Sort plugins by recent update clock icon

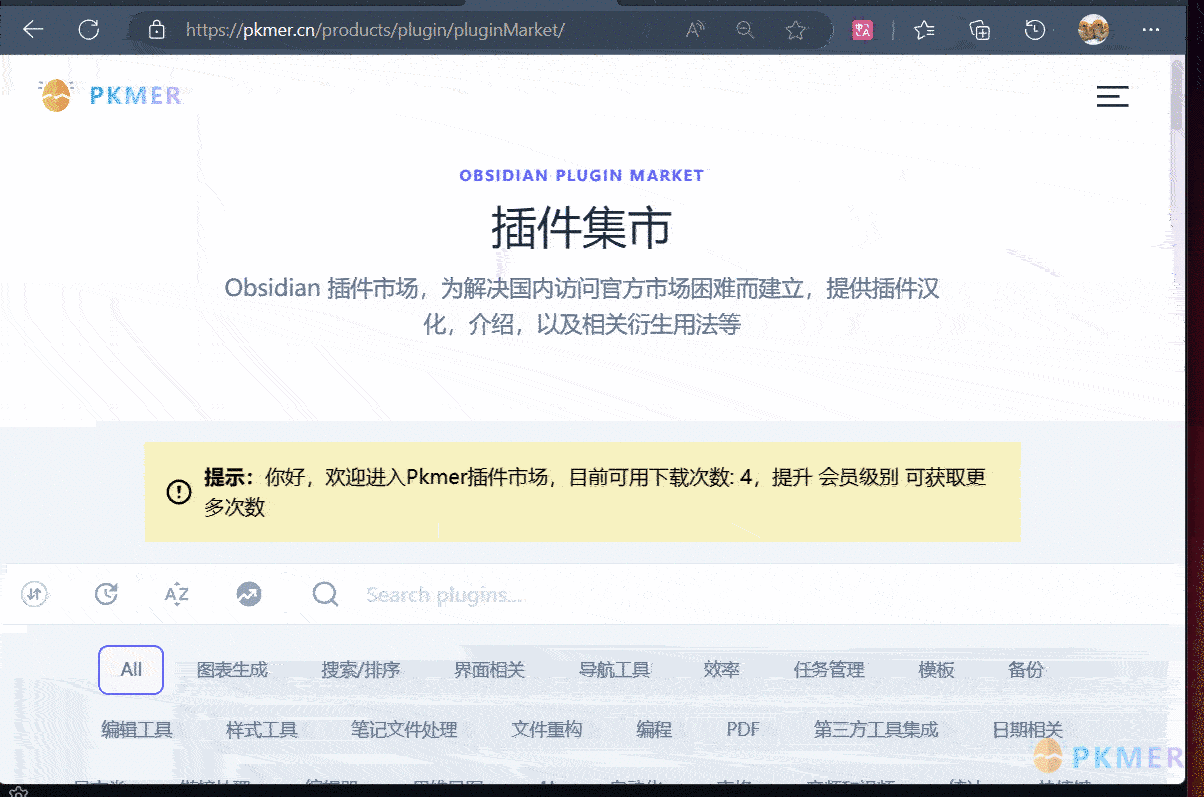[x=106, y=594]
